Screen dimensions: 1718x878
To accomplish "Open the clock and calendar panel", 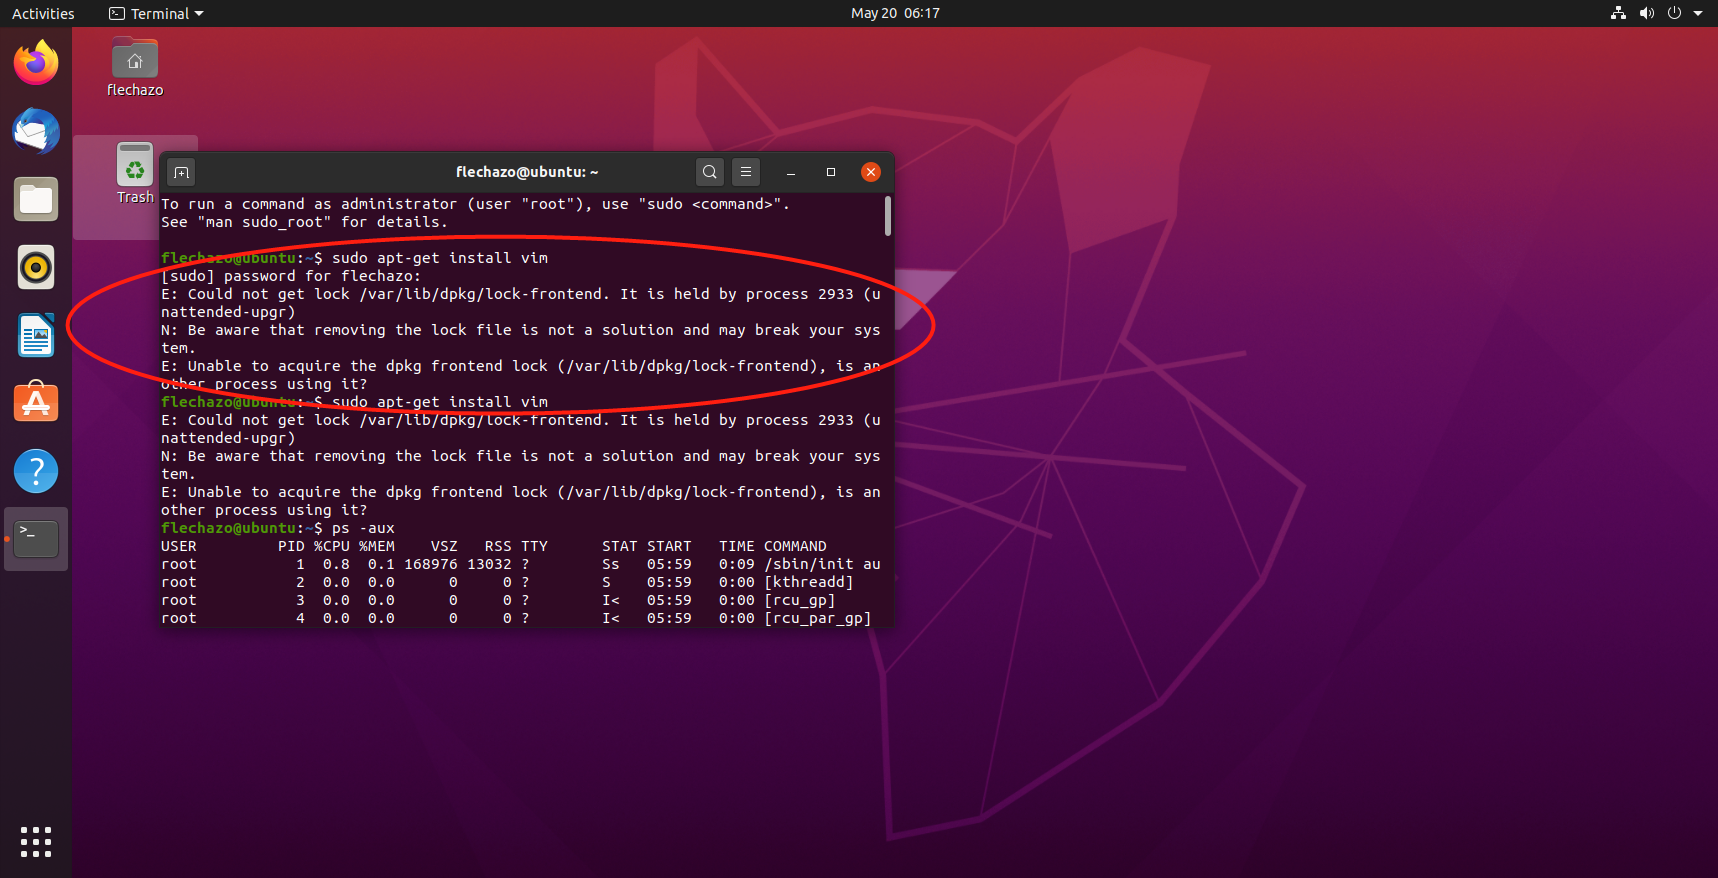I will [894, 13].
